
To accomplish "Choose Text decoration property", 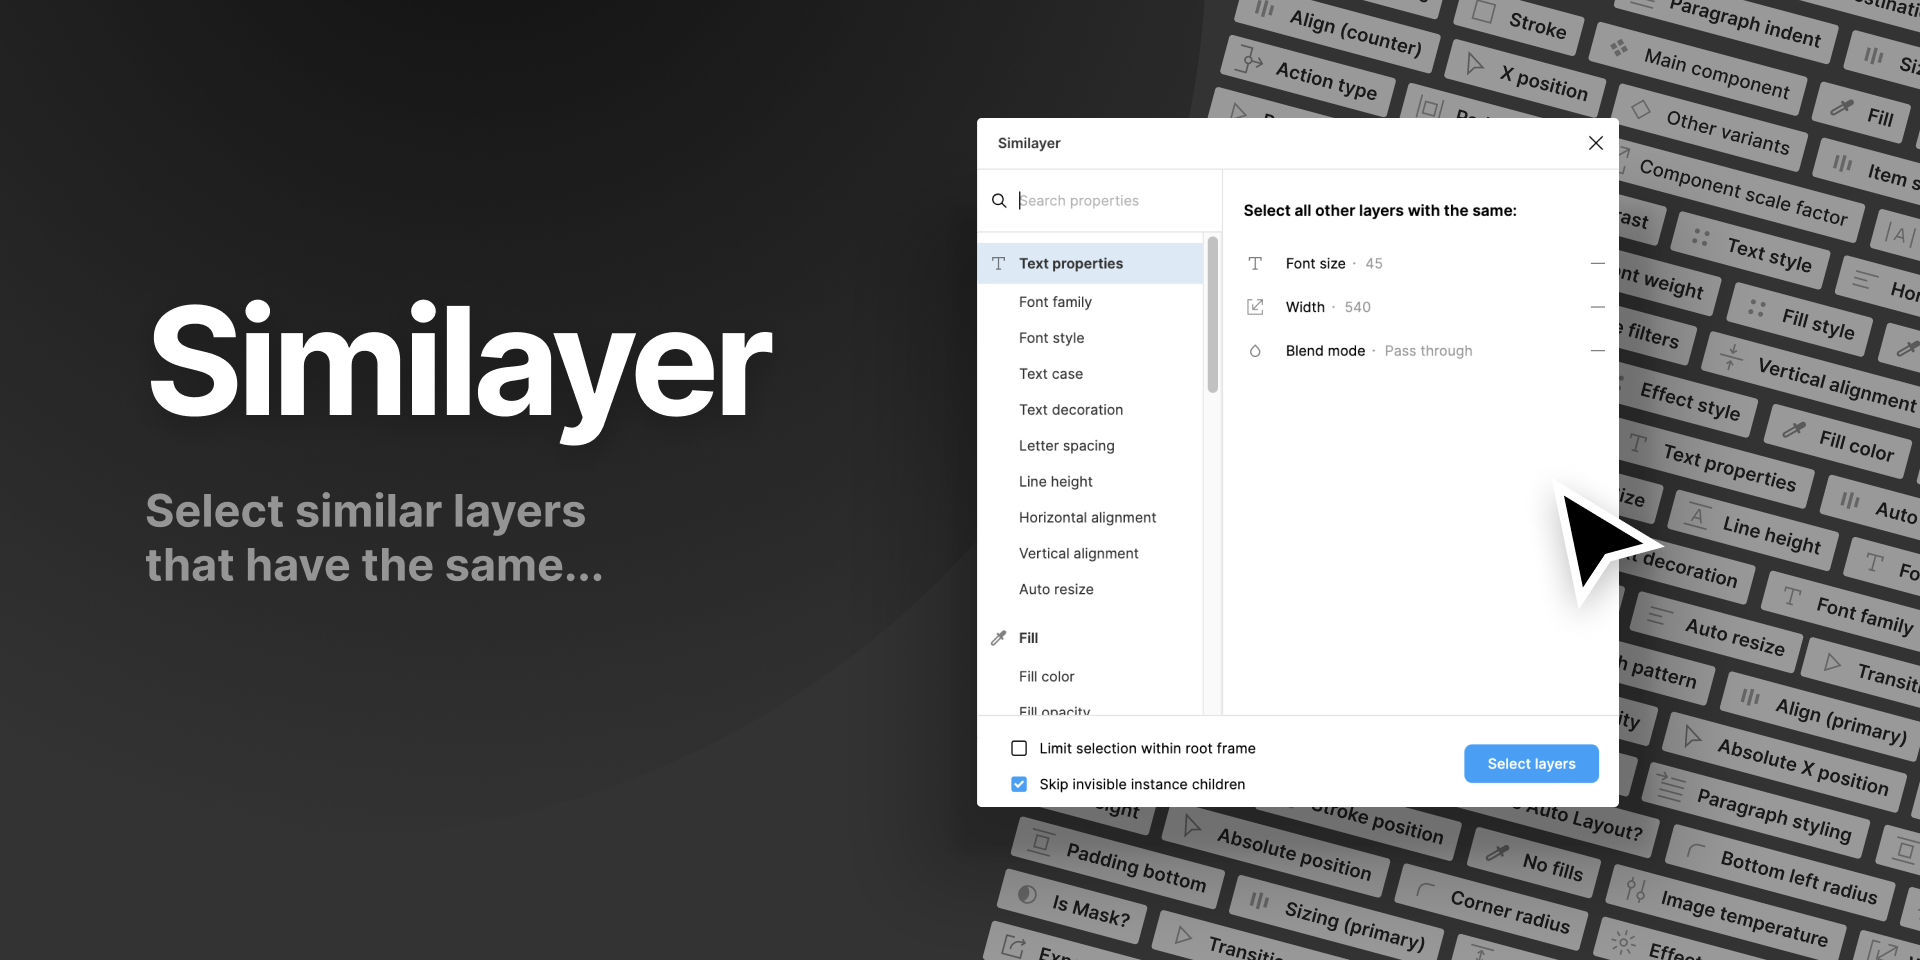I will point(1070,410).
